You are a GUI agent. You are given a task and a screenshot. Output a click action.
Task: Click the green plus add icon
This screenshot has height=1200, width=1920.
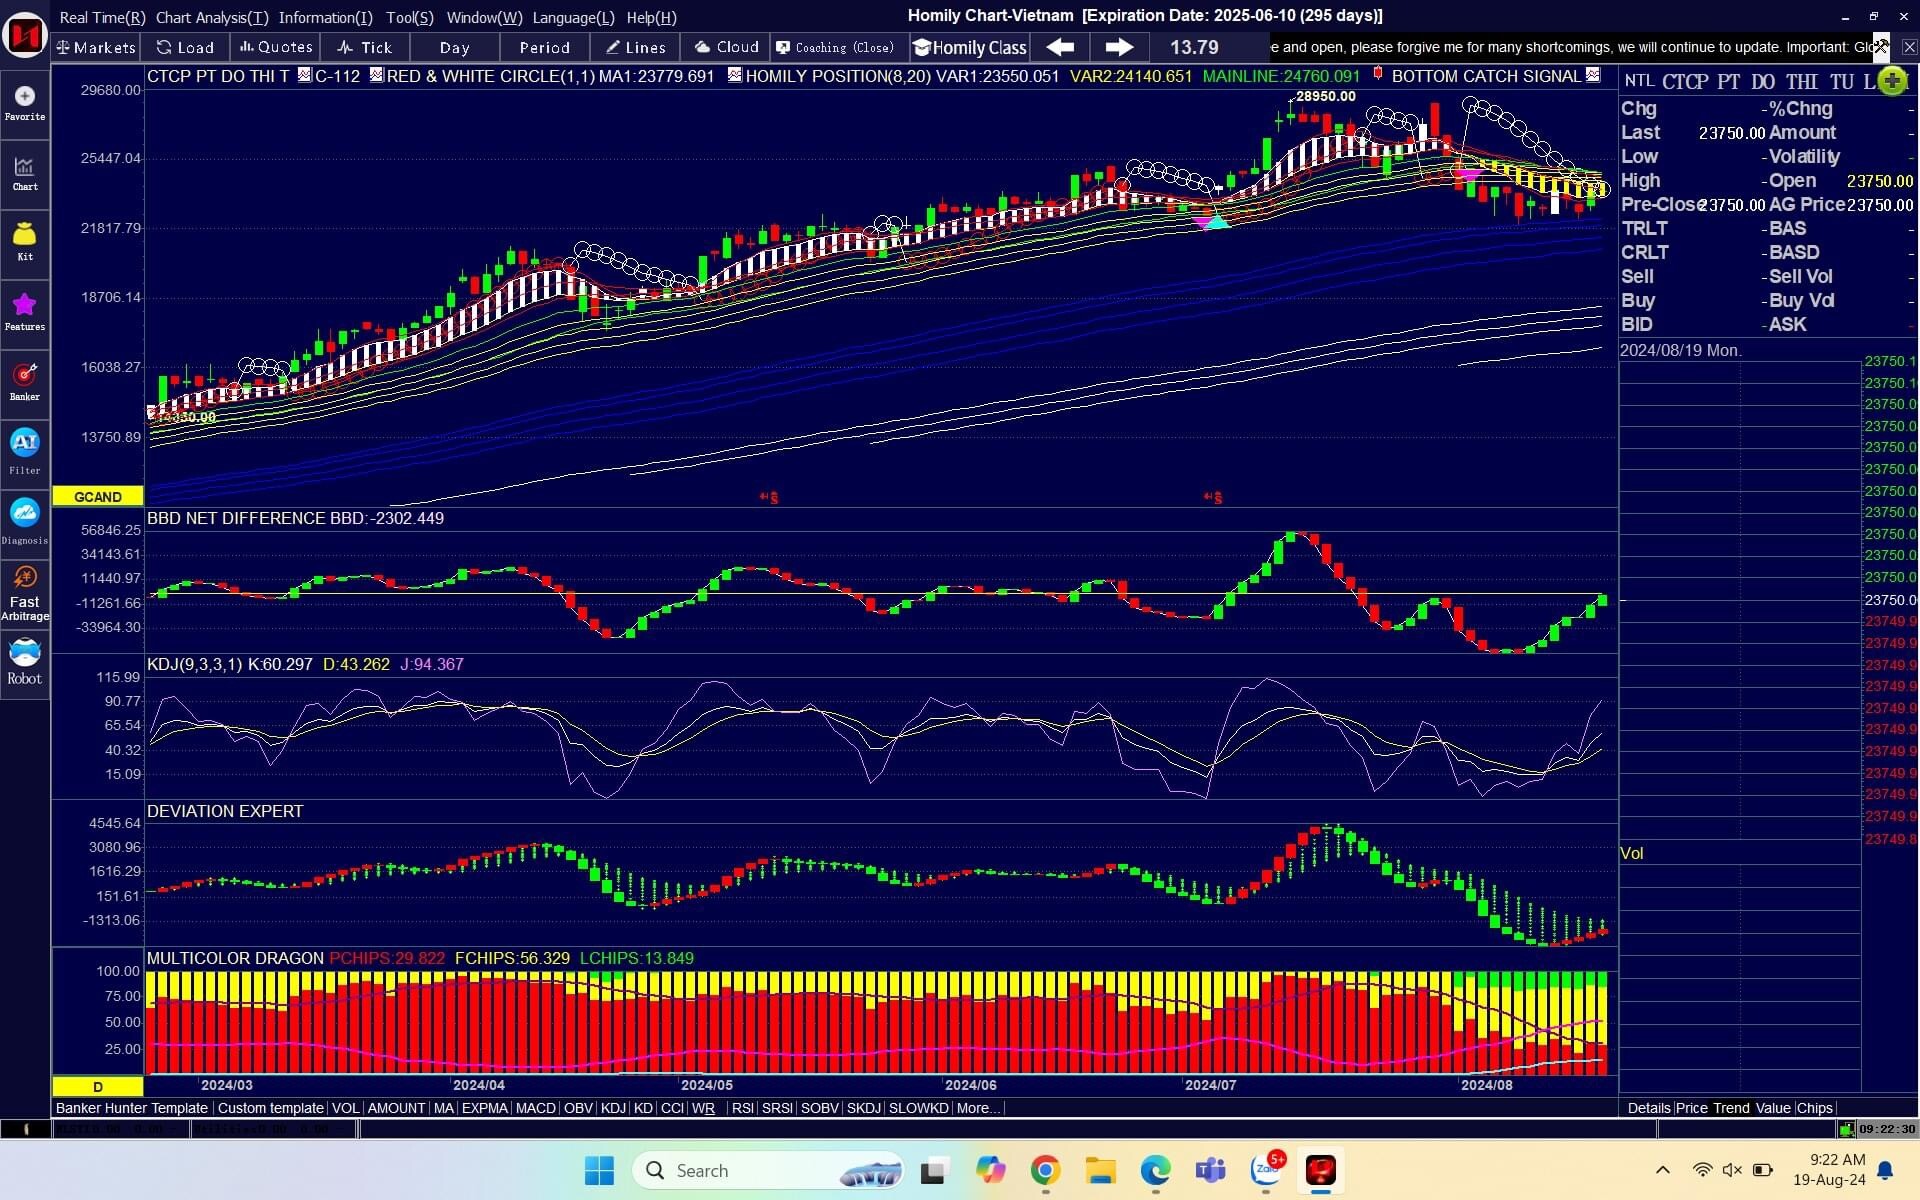[1892, 81]
